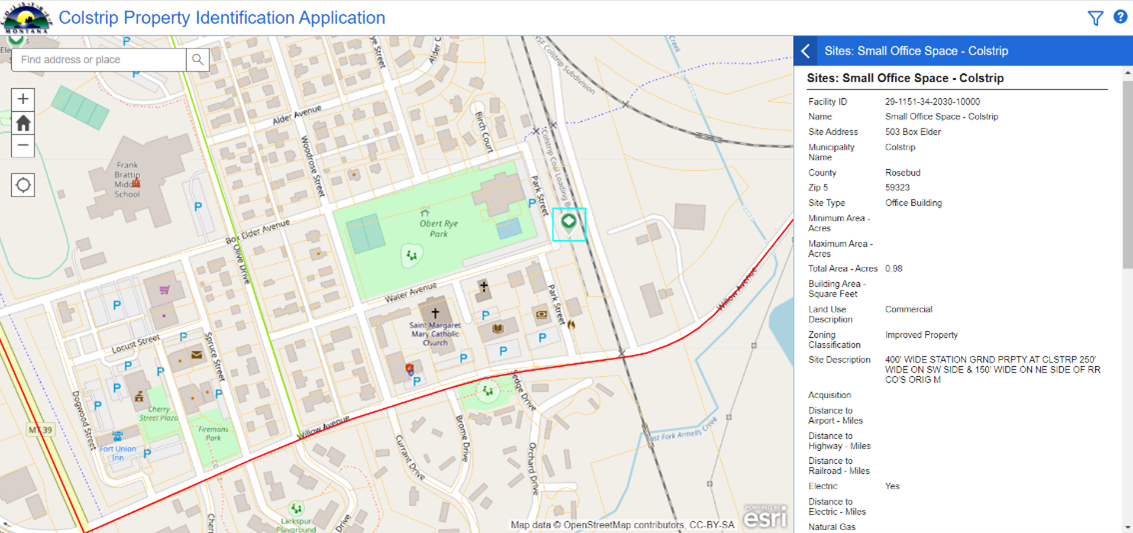This screenshot has height=533, width=1133.
Task: Click the playground icon south of Willow Avenue
Action: (x=488, y=391)
